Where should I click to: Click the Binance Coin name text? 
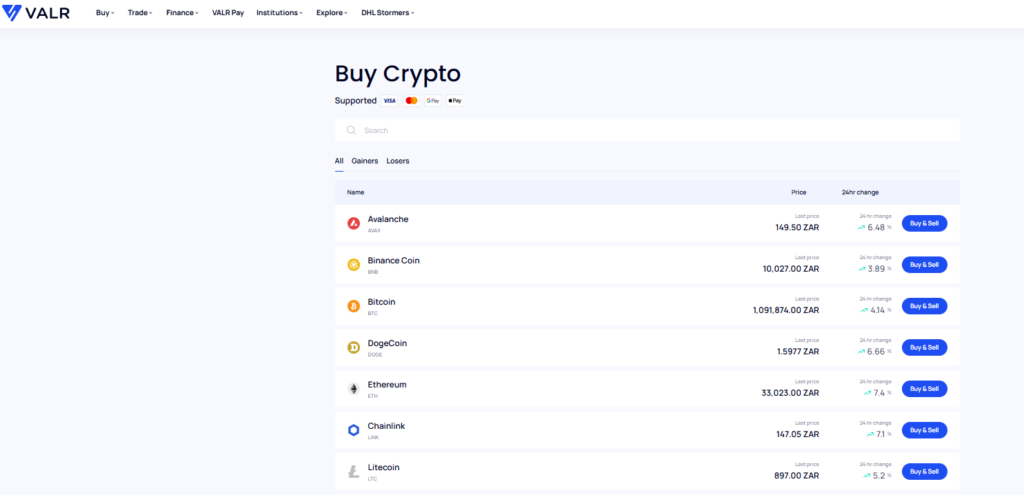pyautogui.click(x=394, y=261)
